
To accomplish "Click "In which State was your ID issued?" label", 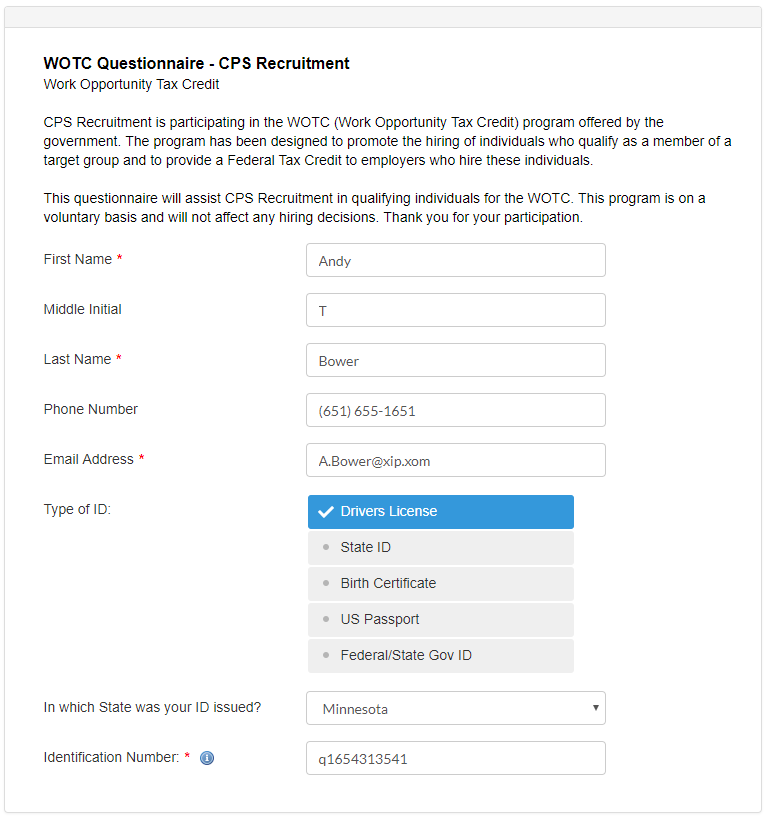I will coord(152,707).
